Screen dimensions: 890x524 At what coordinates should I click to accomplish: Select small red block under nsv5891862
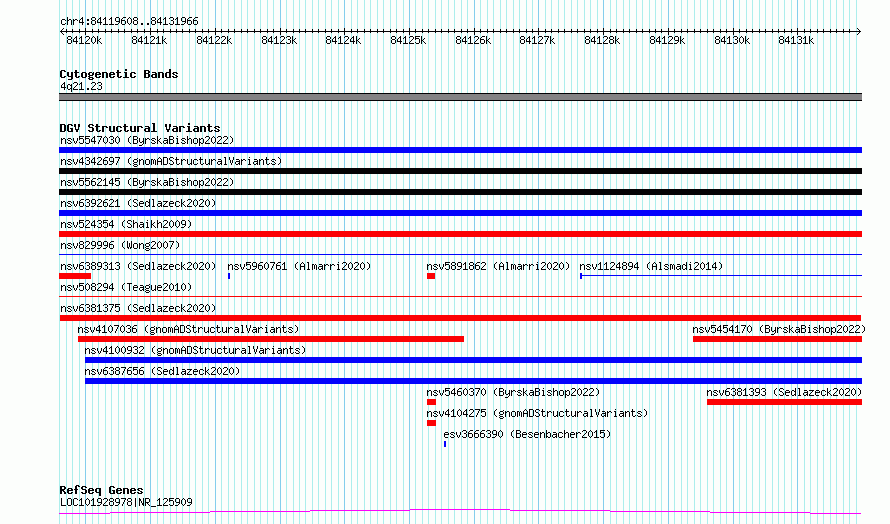point(431,276)
